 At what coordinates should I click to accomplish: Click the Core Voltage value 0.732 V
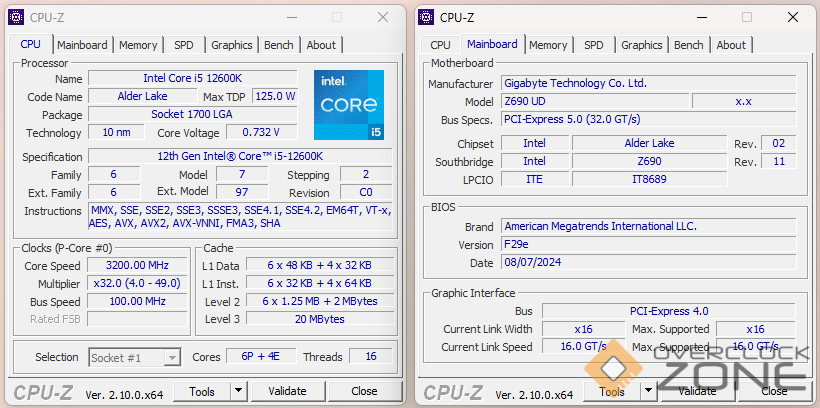pos(261,132)
